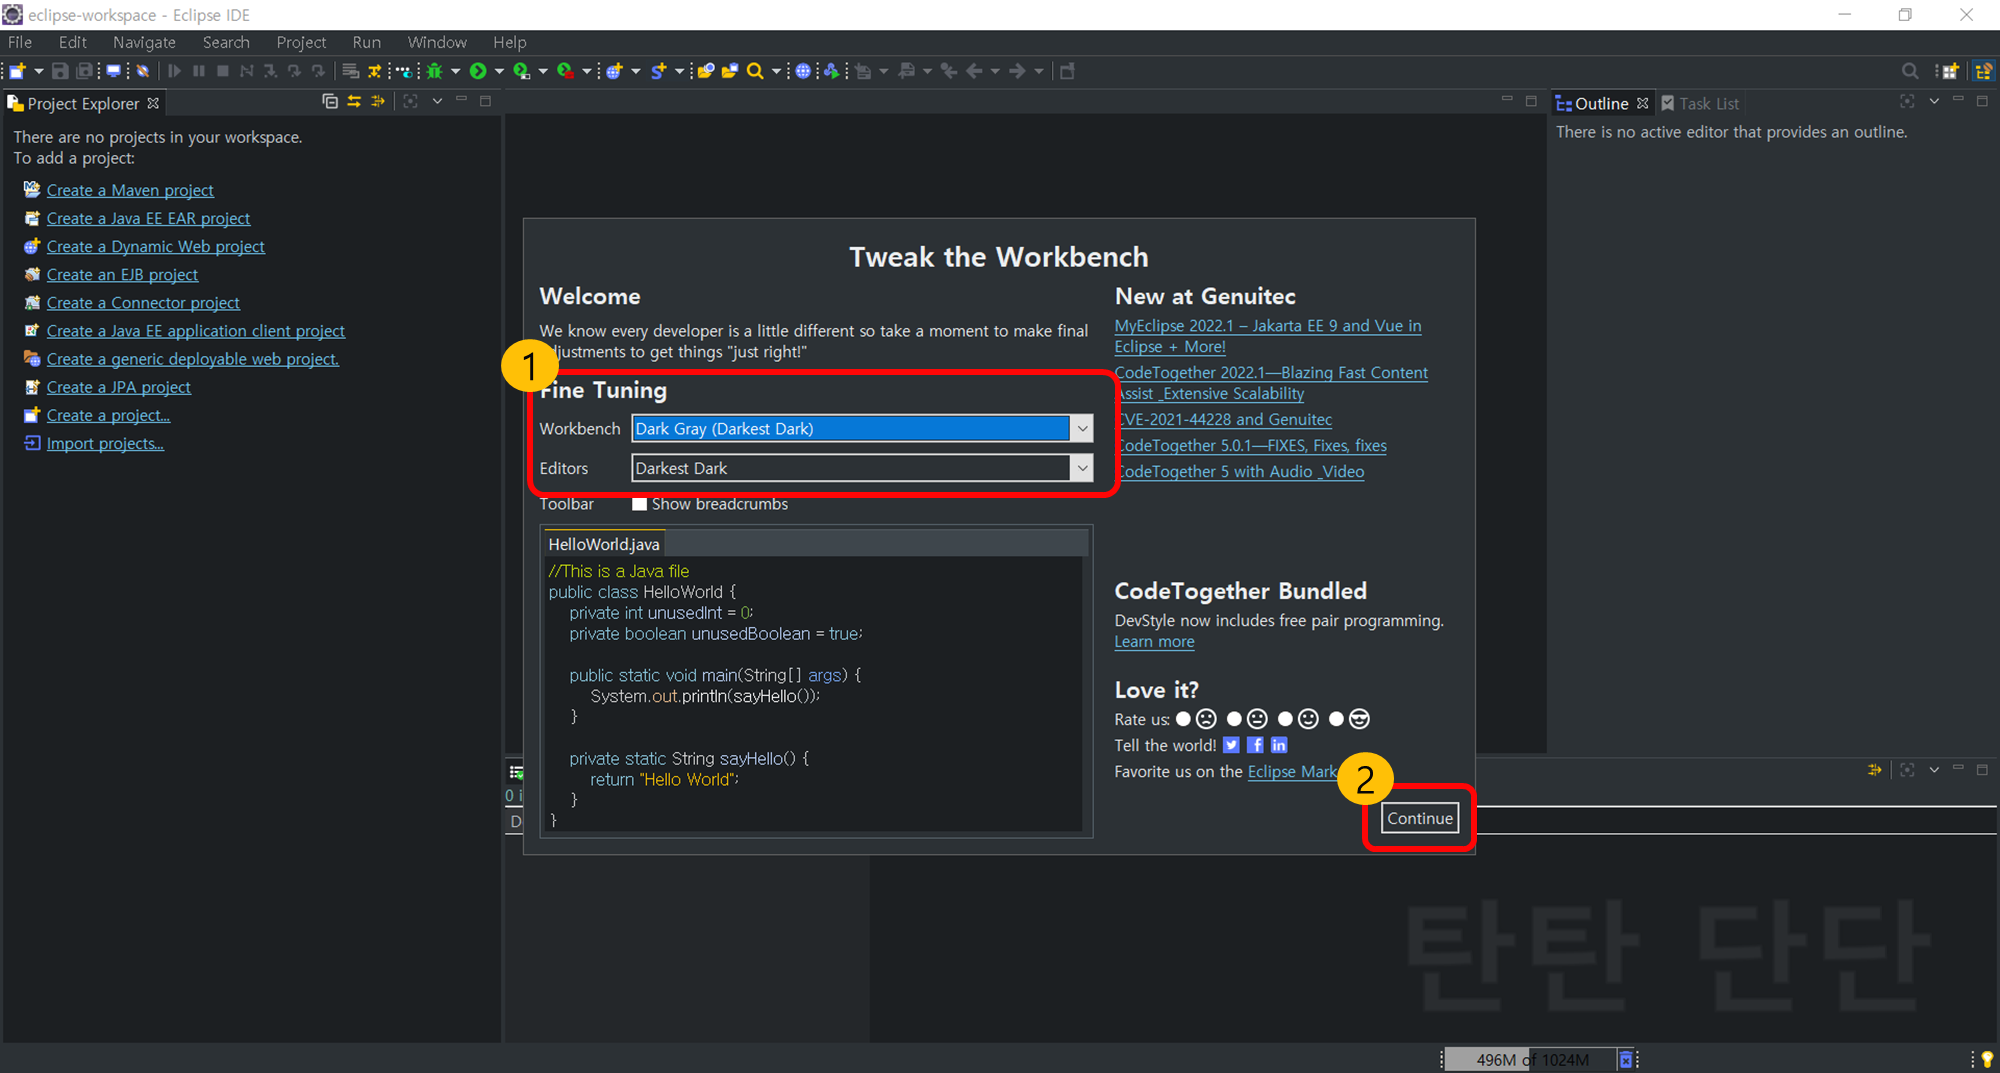This screenshot has height=1073, width=2000.
Task: Click the Debug bug icon in toolbar
Action: [435, 71]
